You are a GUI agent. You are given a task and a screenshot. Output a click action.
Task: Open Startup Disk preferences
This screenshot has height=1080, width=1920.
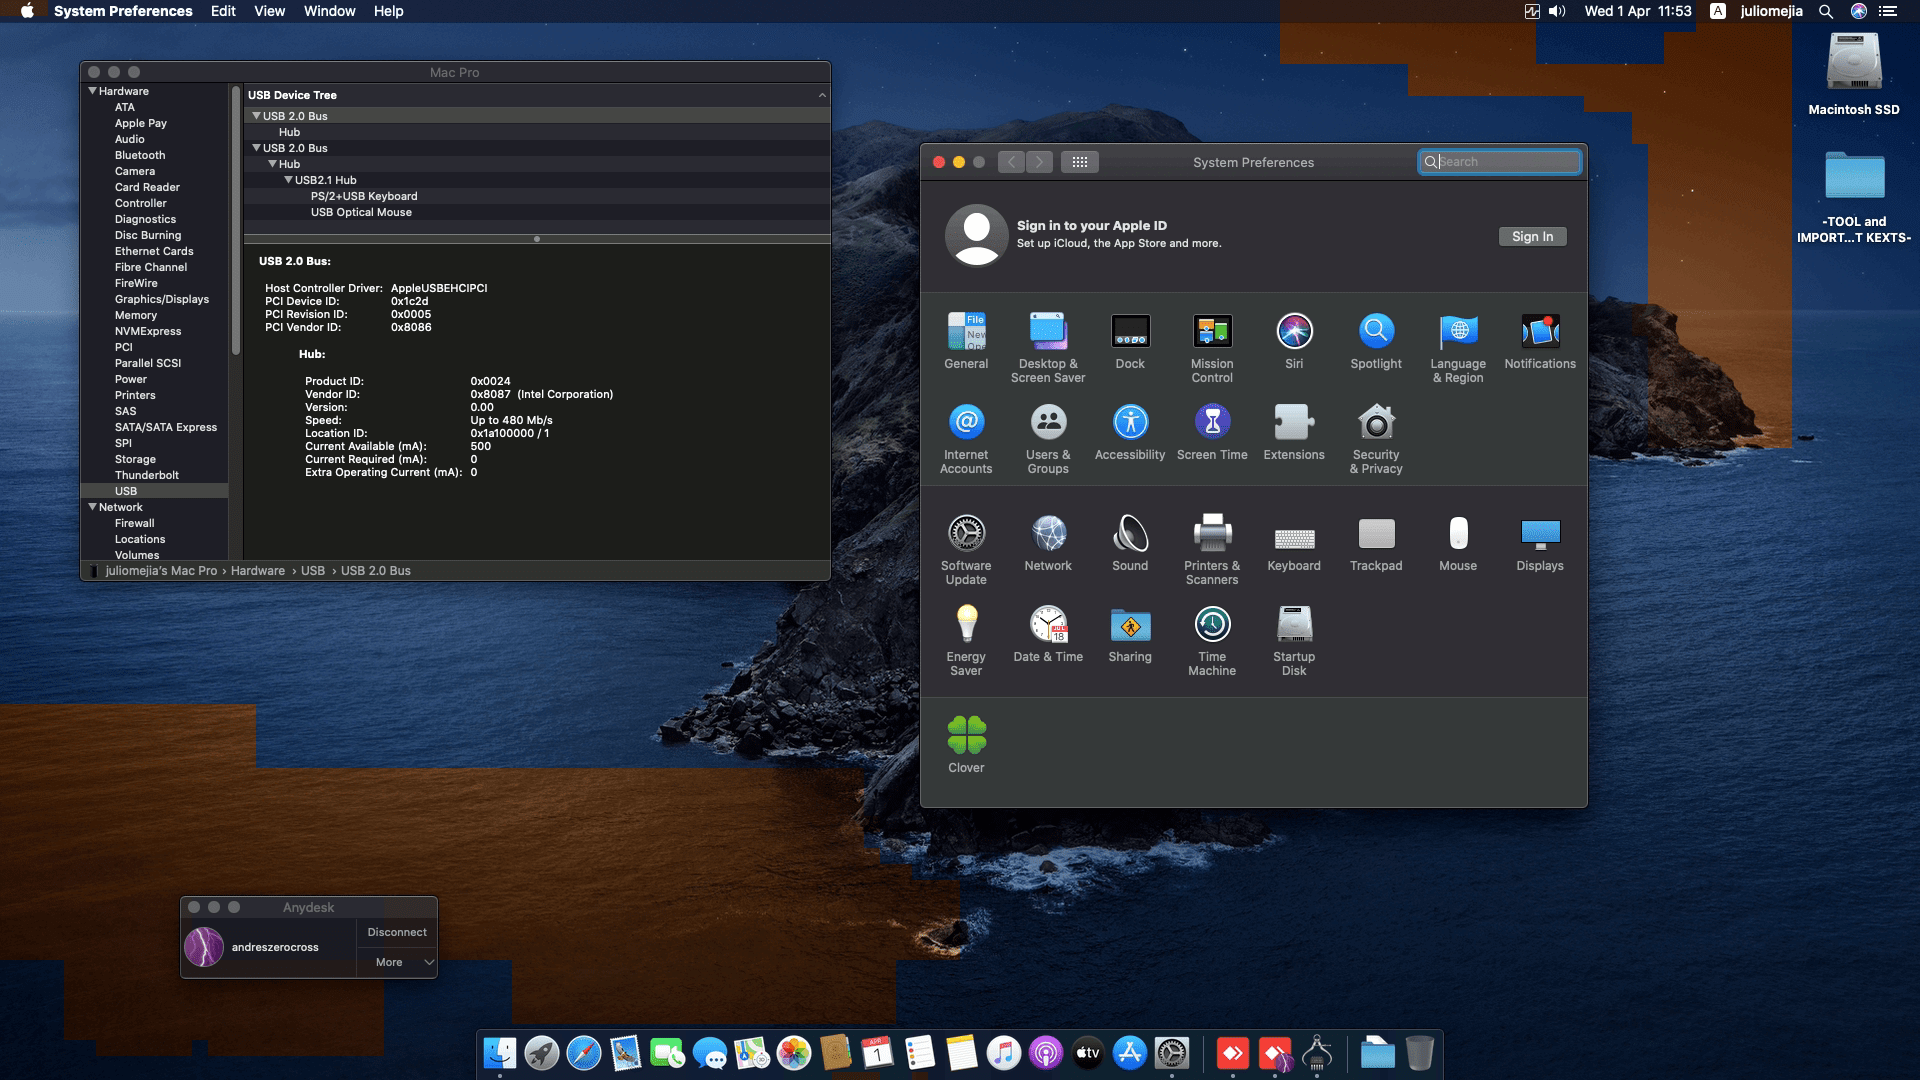(x=1294, y=622)
